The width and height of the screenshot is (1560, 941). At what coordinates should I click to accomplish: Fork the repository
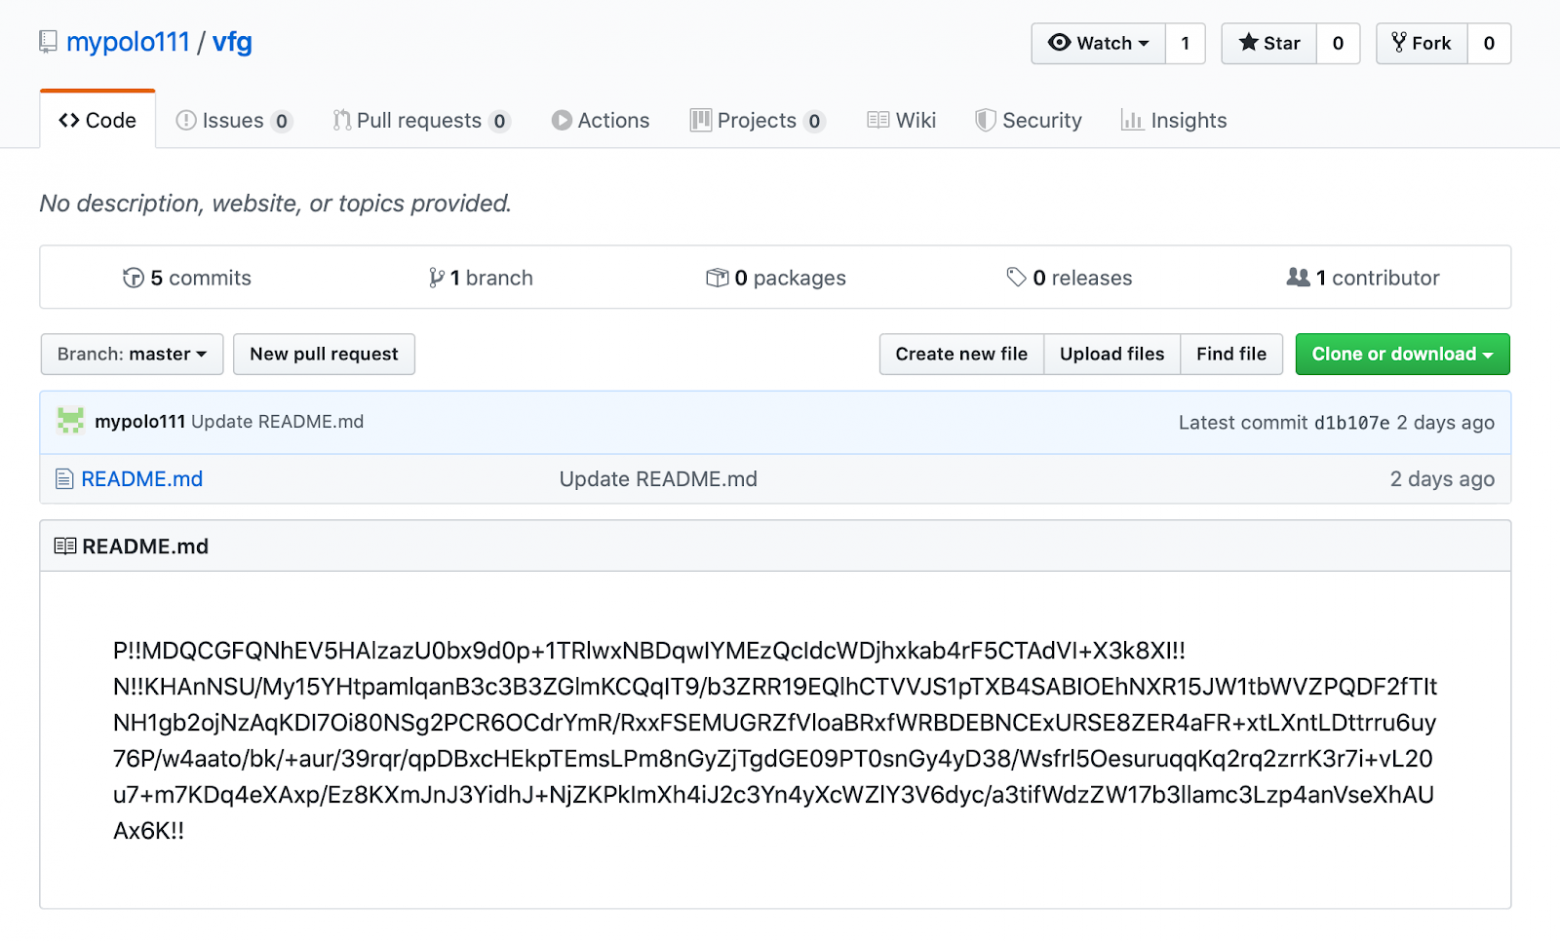point(1422,43)
